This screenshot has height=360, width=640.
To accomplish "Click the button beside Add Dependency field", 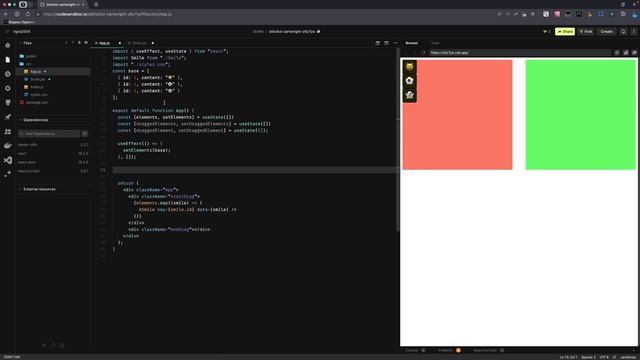I will click(x=84, y=133).
